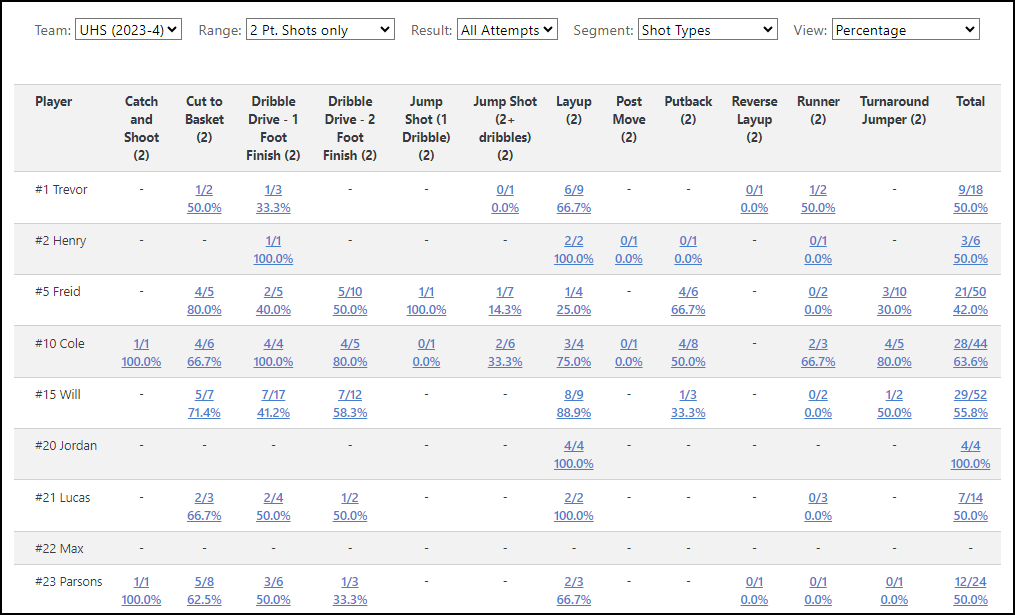This screenshot has width=1015, height=615.
Task: Expand the Segment dropdown showing Shot Types
Action: pos(707,30)
